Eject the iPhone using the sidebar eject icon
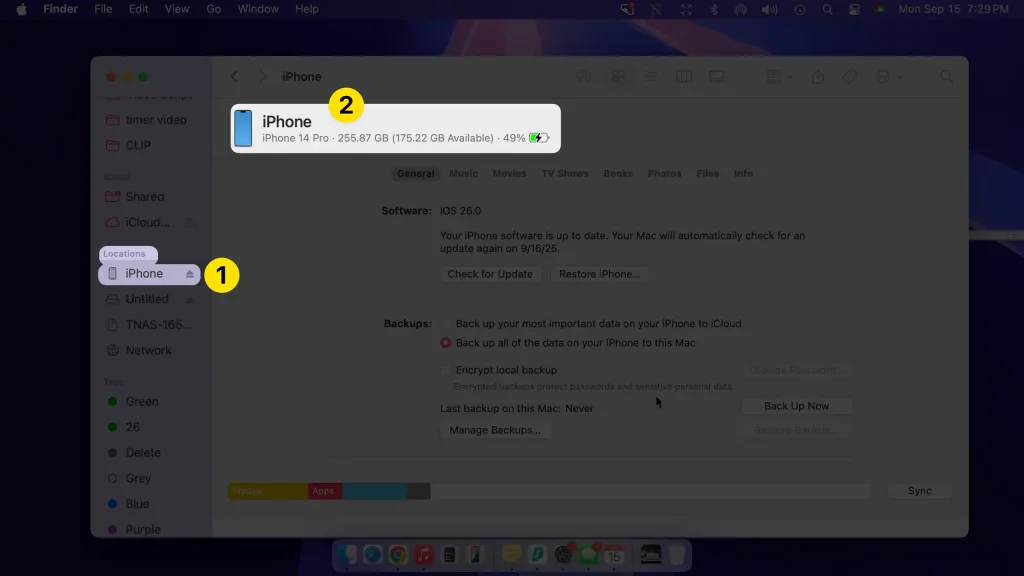 click(x=187, y=273)
